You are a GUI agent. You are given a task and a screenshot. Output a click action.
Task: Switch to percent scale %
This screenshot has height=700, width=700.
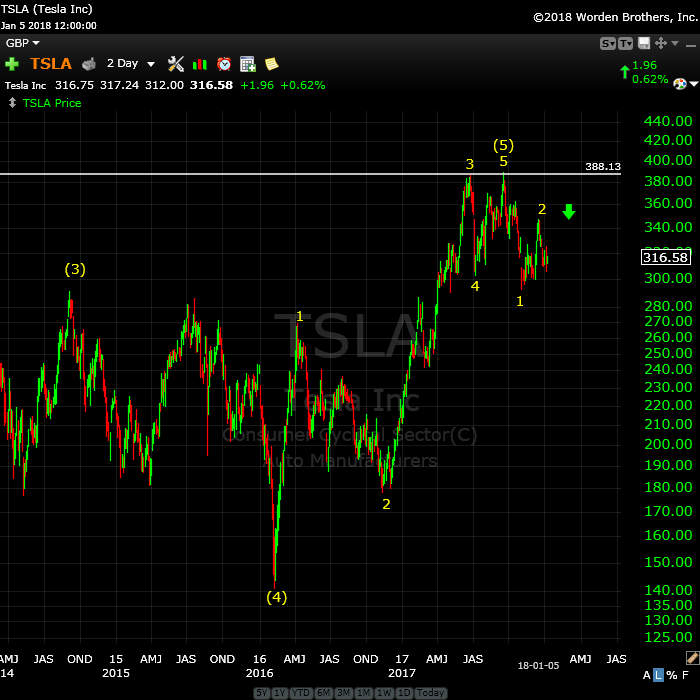(x=671, y=675)
